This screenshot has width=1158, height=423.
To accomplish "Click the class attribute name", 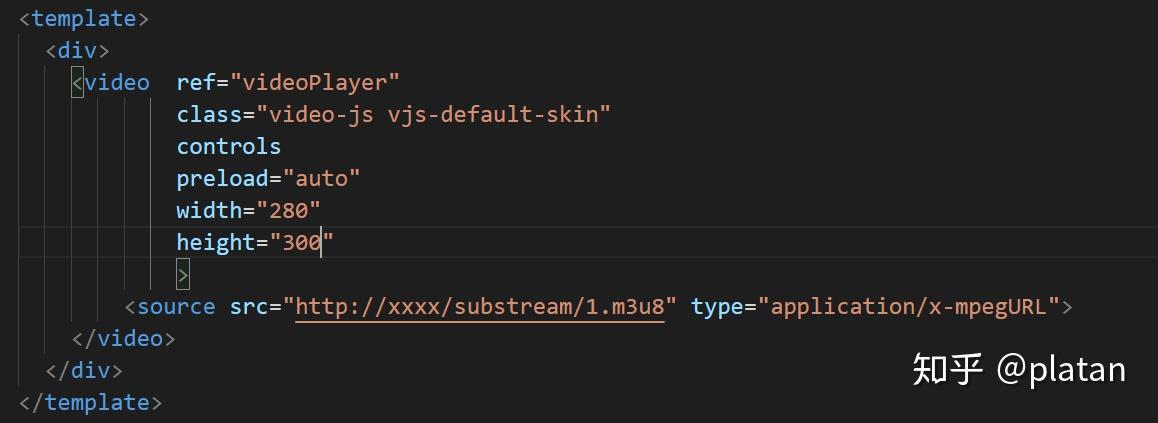I will coord(209,114).
